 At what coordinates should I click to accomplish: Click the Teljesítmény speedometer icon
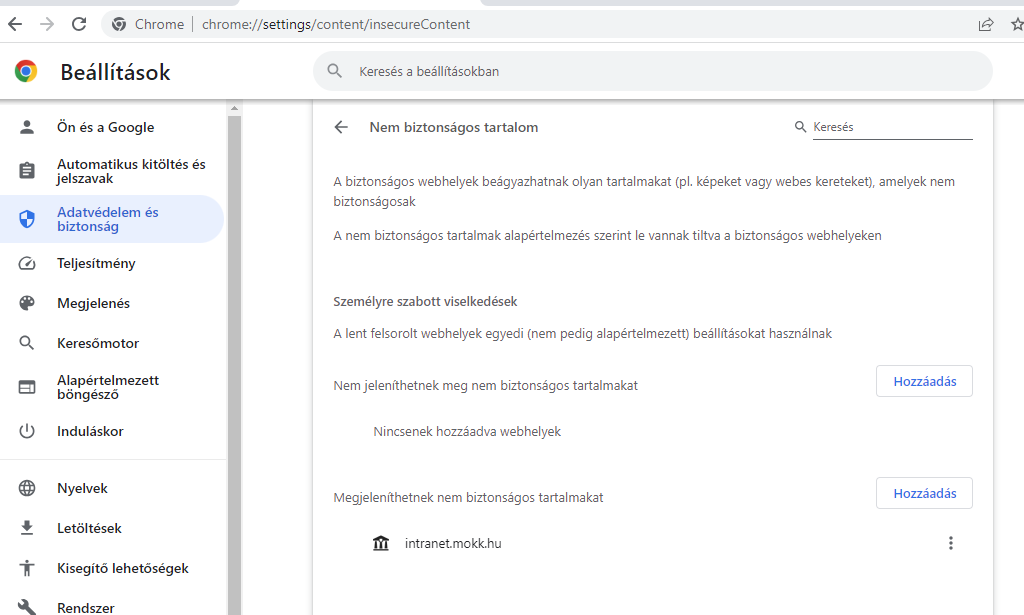(x=25, y=263)
